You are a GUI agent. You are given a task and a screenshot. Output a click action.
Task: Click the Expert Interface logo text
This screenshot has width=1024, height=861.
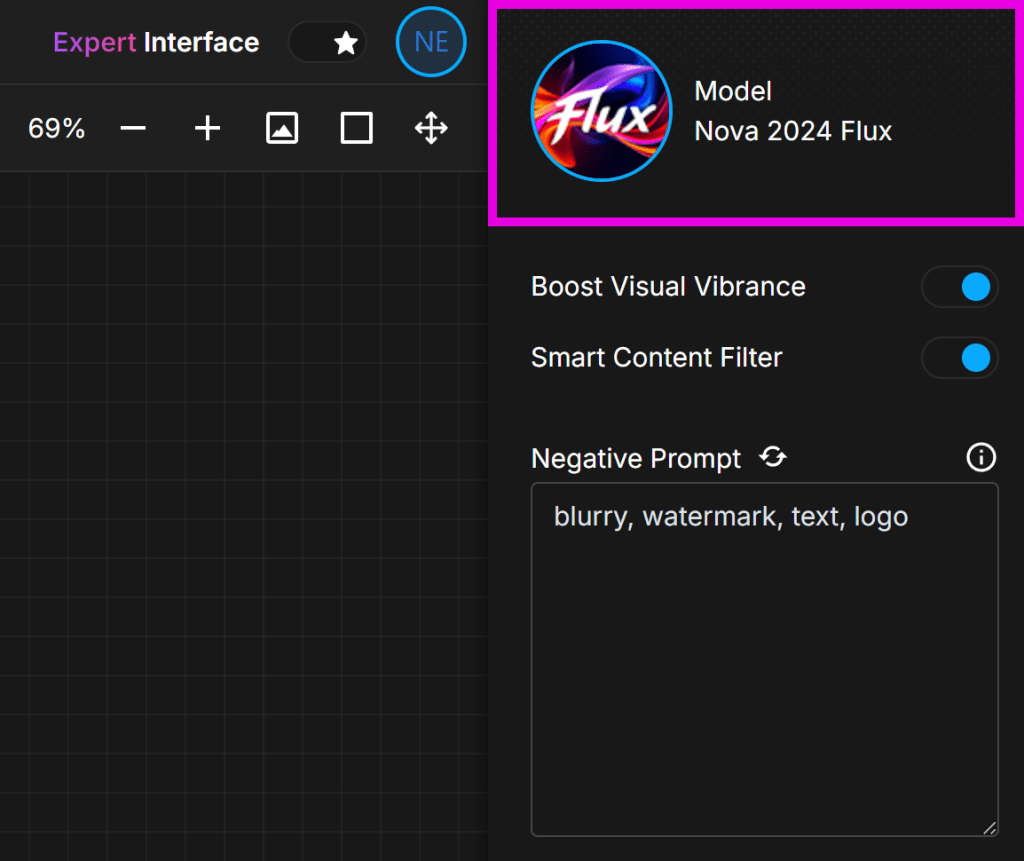tap(156, 42)
